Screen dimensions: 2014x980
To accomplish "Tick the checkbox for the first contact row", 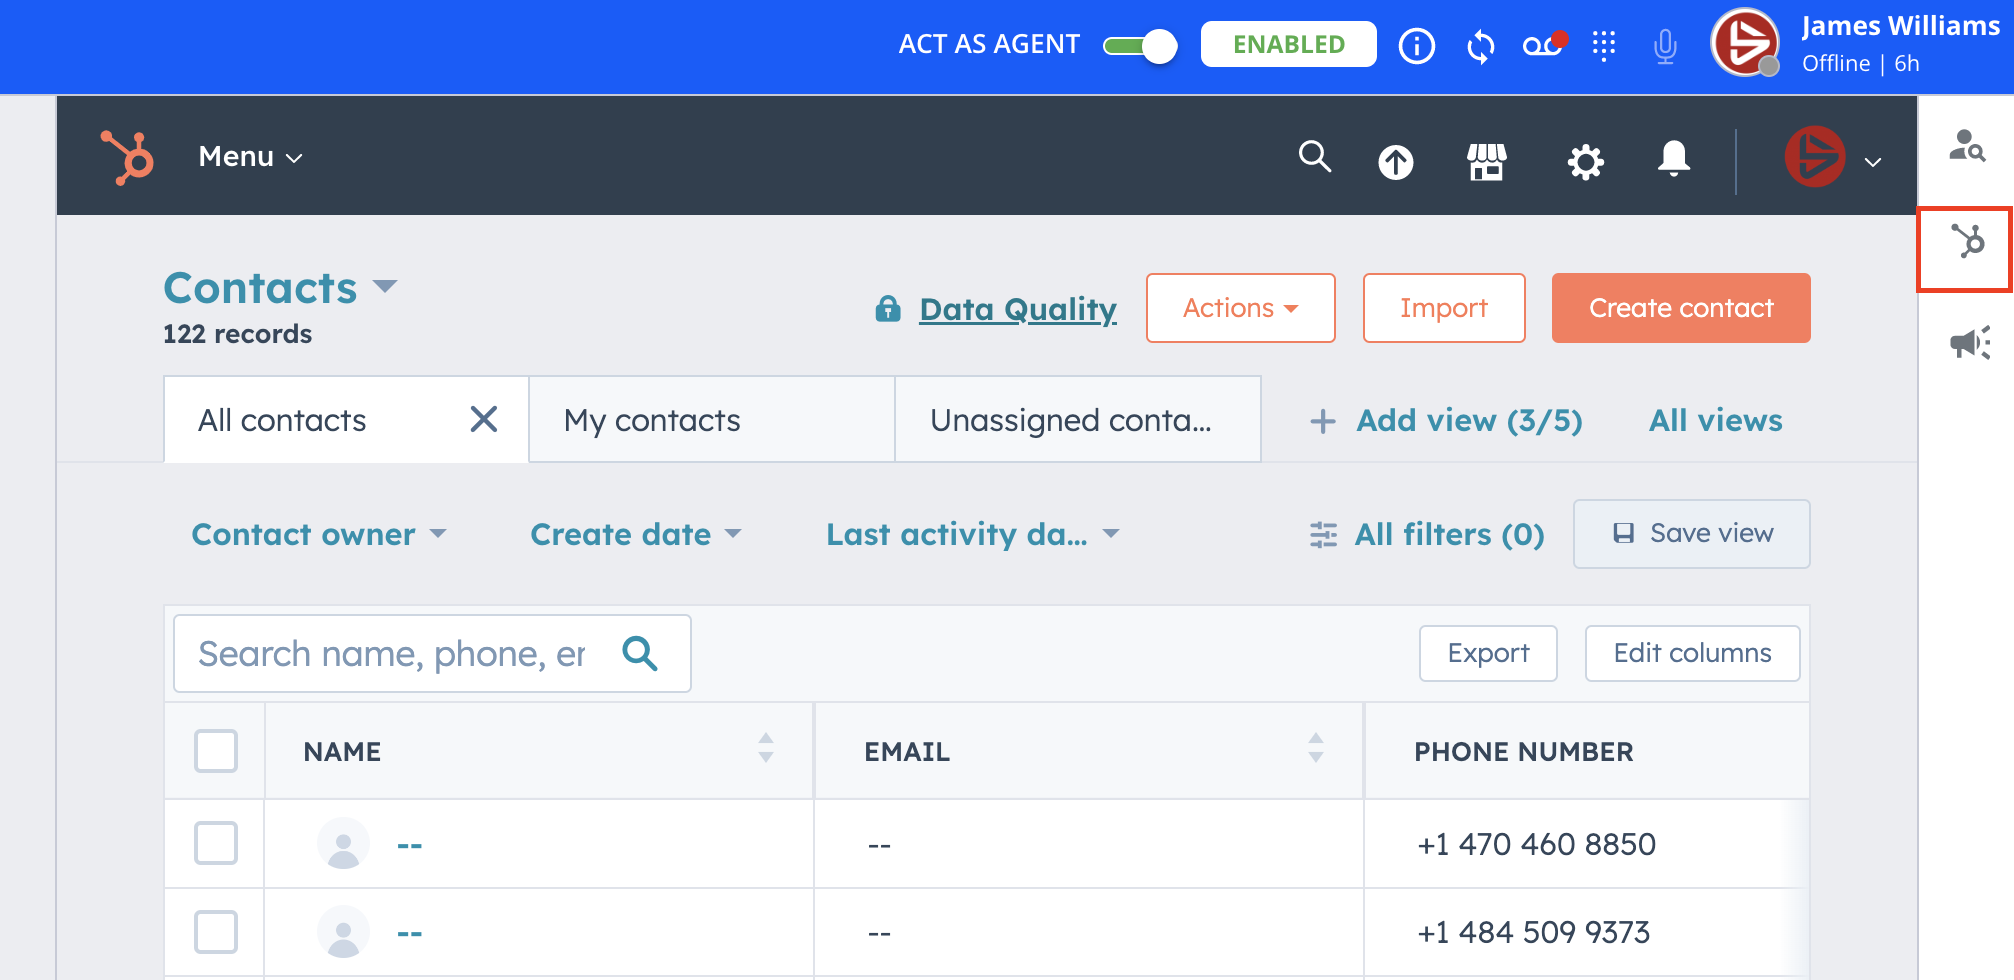I will (x=215, y=843).
